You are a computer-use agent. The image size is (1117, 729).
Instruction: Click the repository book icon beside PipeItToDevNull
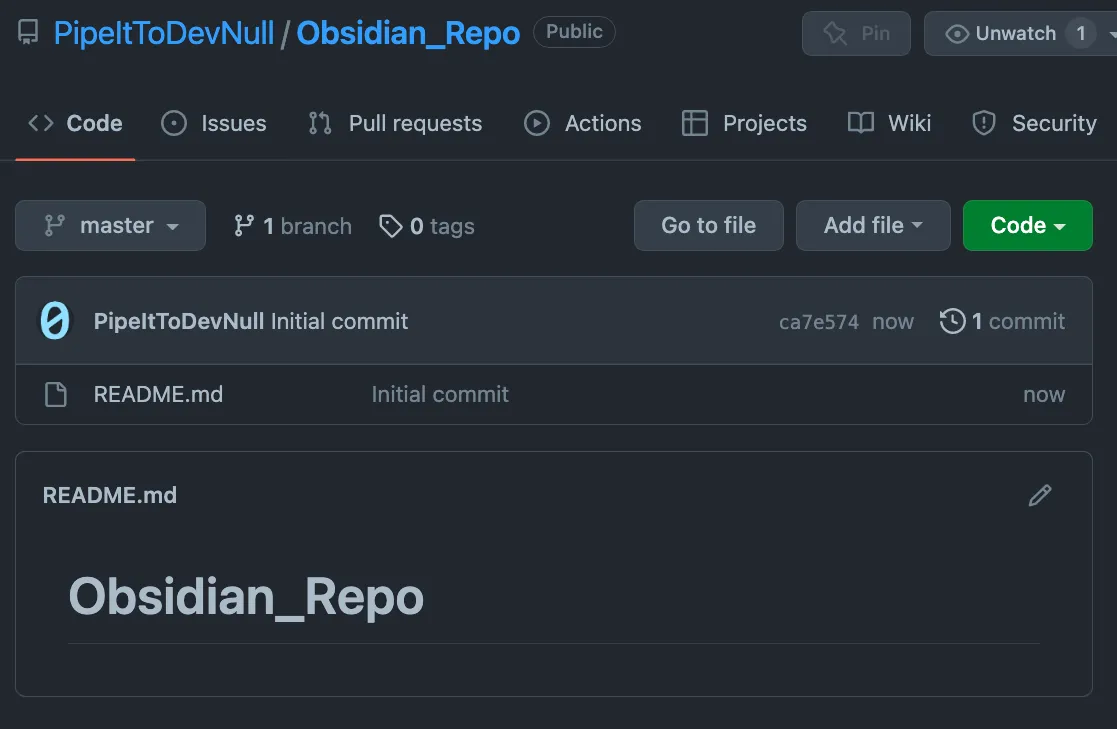point(27,31)
